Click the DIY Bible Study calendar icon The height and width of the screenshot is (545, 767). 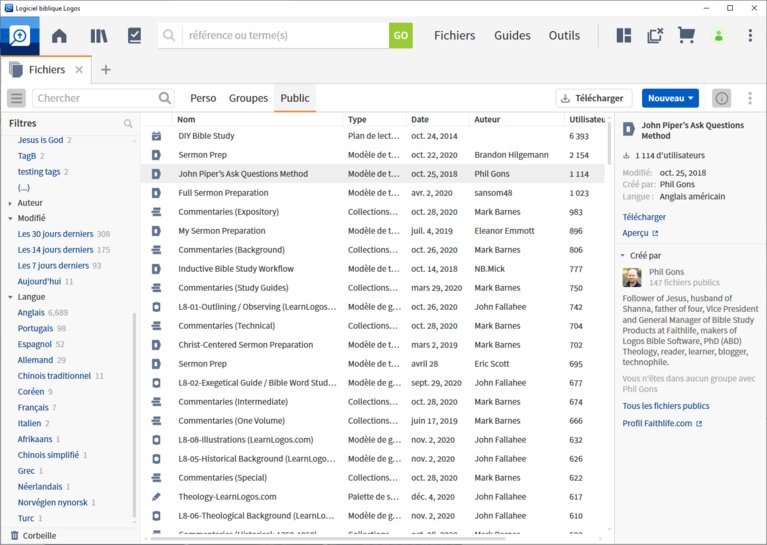tap(156, 136)
